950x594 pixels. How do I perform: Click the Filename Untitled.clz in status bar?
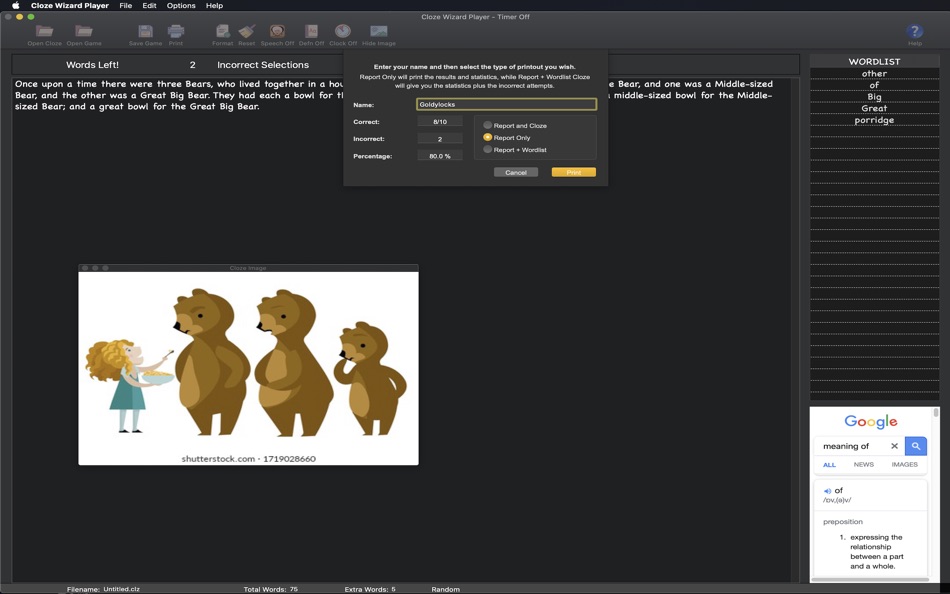point(103,589)
